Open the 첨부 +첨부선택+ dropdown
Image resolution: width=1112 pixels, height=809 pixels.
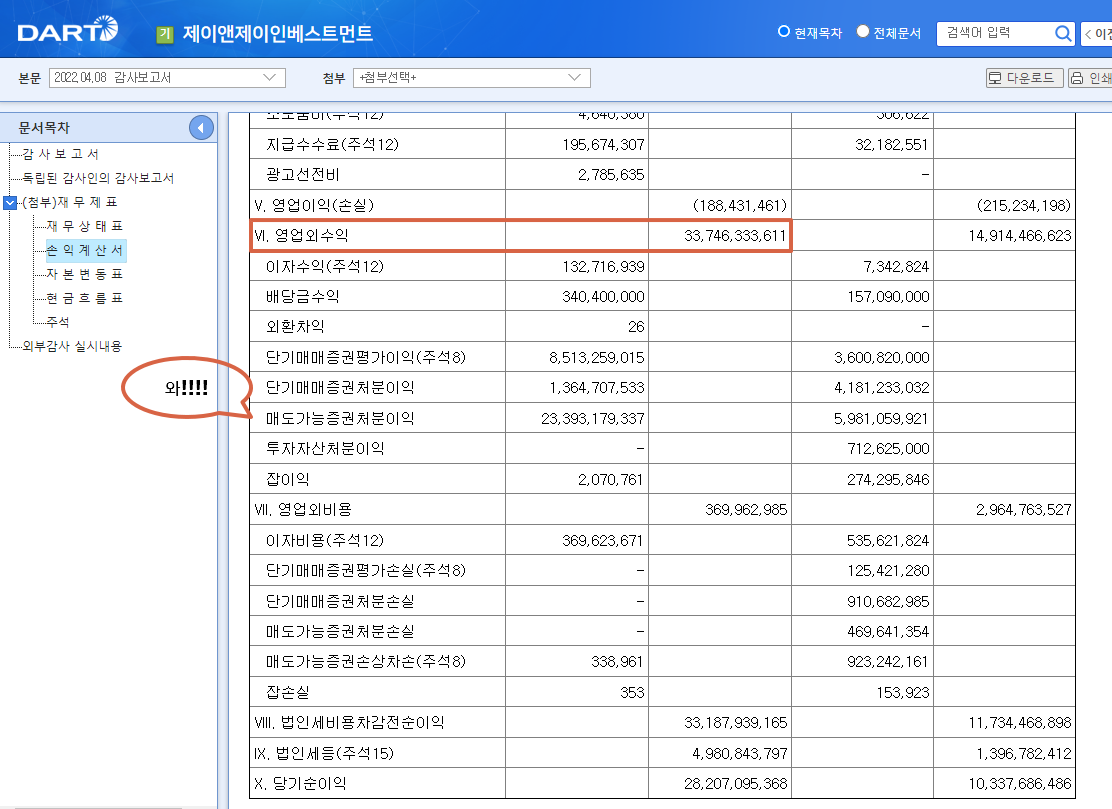click(472, 78)
